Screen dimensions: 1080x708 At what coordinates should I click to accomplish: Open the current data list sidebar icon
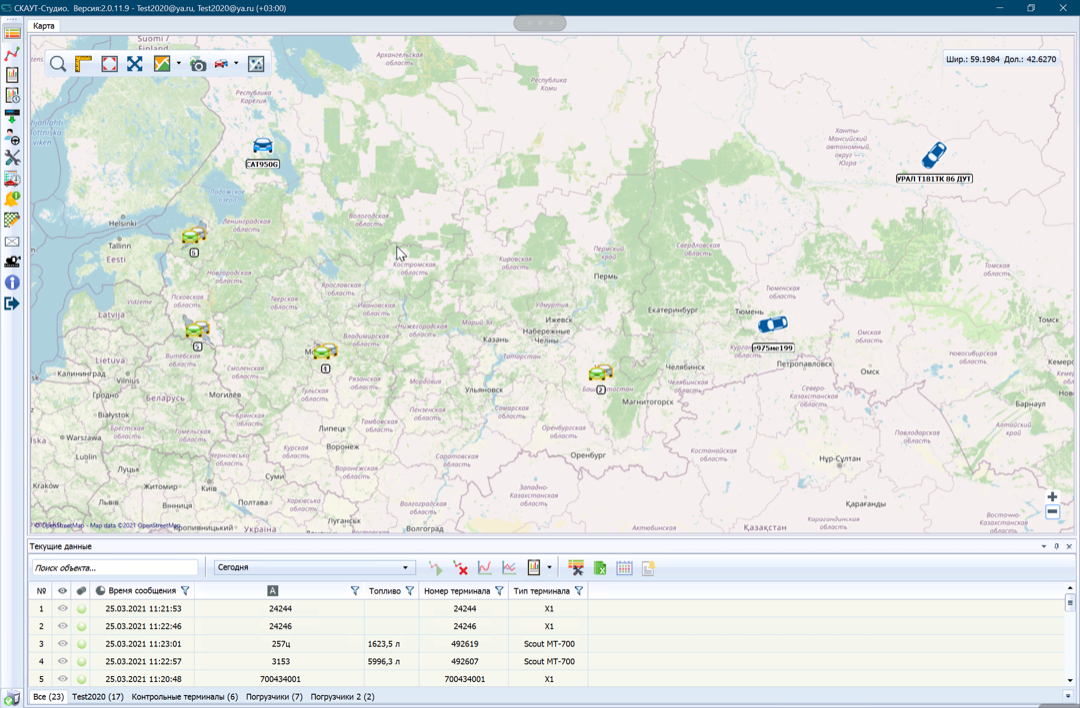12,33
